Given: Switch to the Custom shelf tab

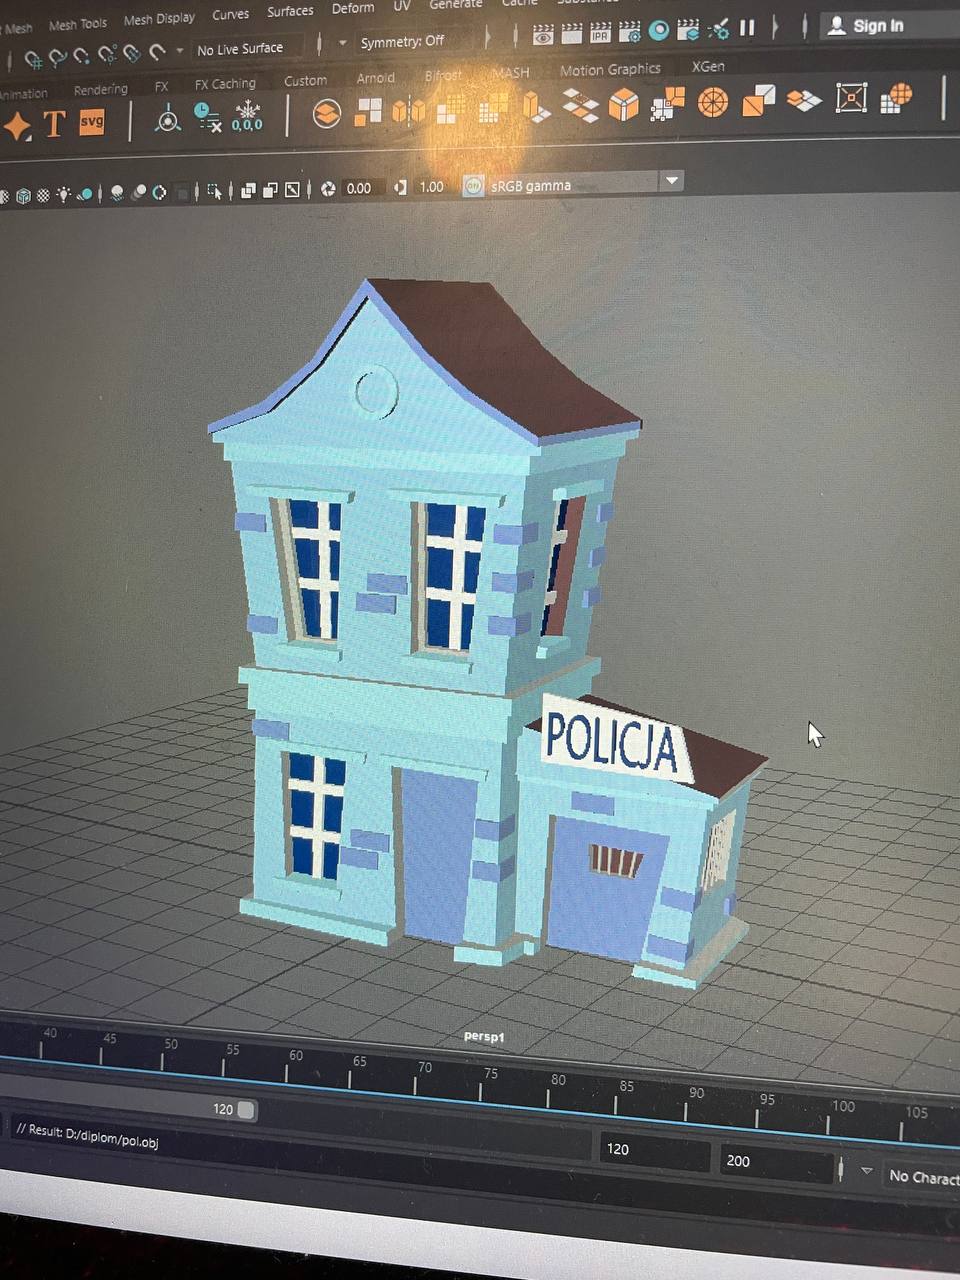Looking at the screenshot, I should pos(305,81).
